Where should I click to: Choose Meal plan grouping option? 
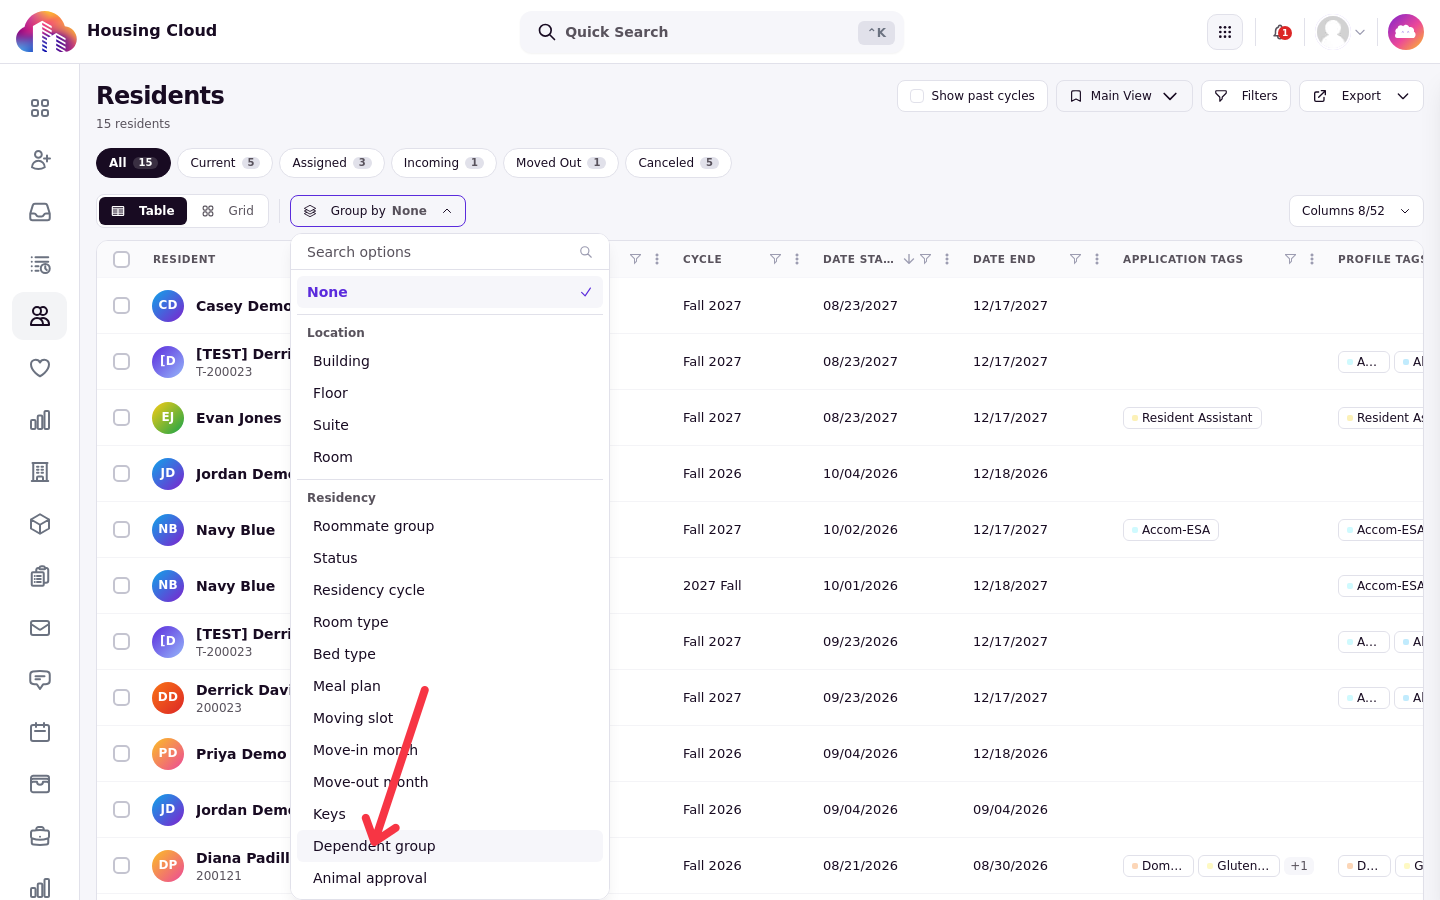450,686
